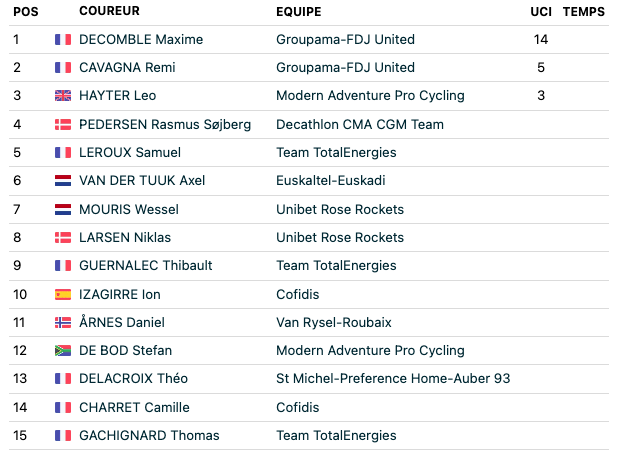Open rider page for CAVAGNA Remi
The height and width of the screenshot is (450, 619).
(127, 68)
